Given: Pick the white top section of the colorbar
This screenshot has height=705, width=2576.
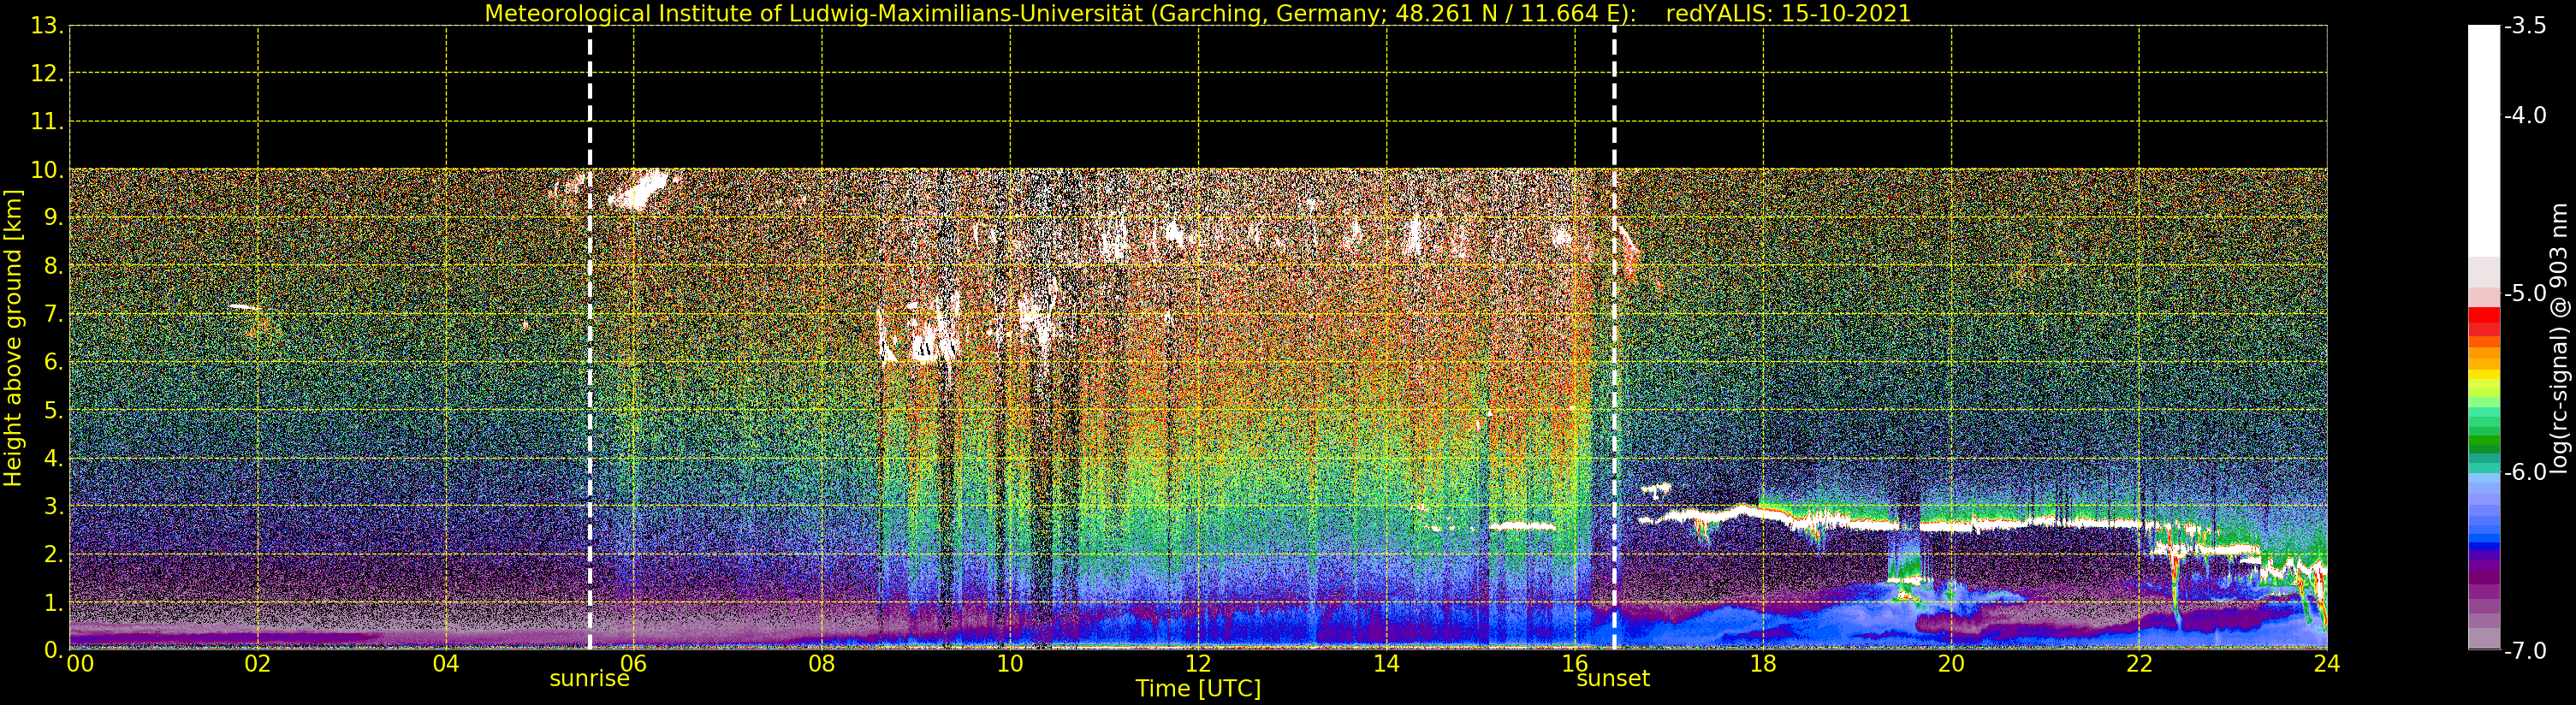Looking at the screenshot, I should click(x=2483, y=140).
